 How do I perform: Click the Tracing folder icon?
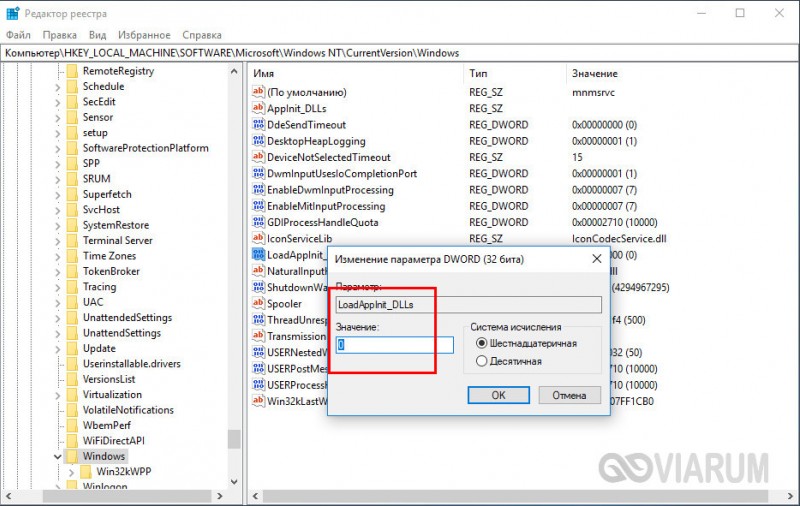pos(72,287)
